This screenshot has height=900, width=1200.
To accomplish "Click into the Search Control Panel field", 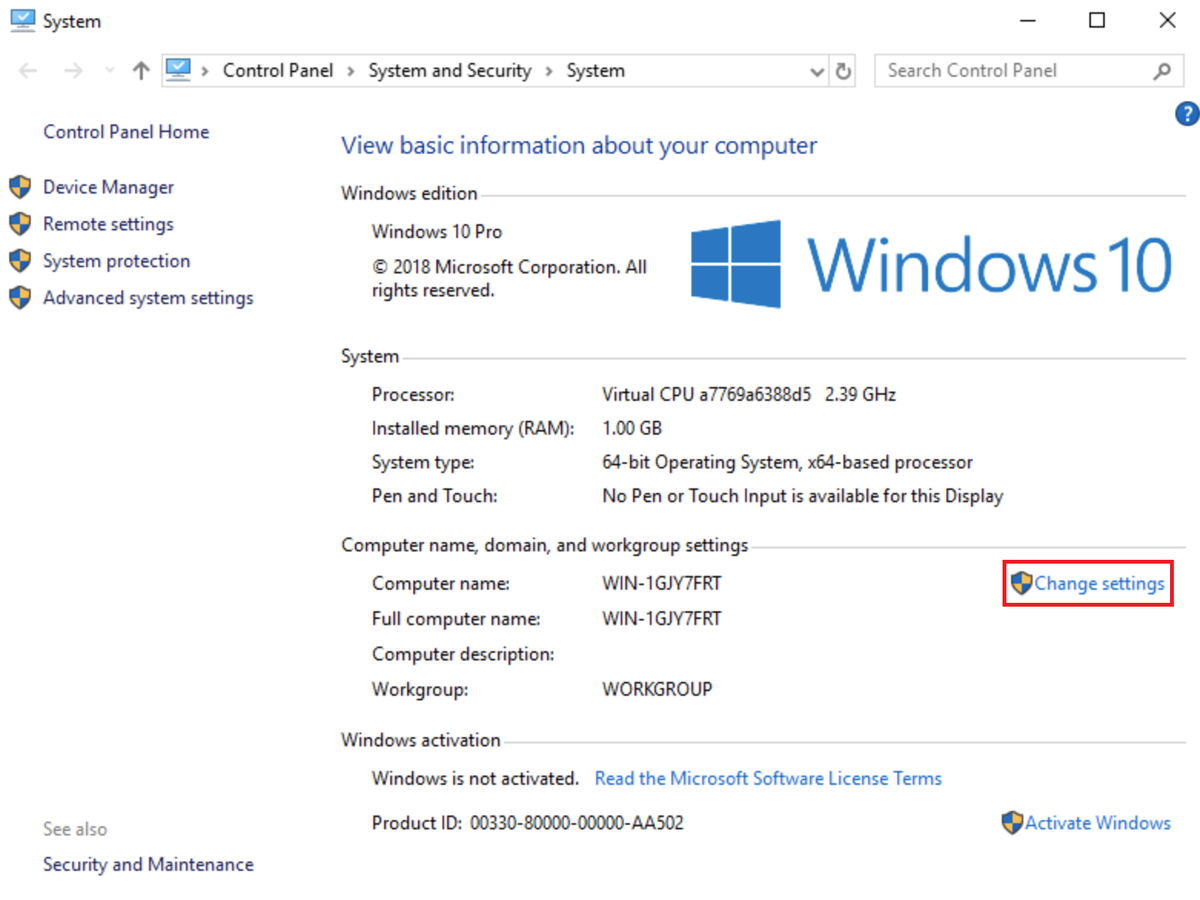I will coord(1010,71).
